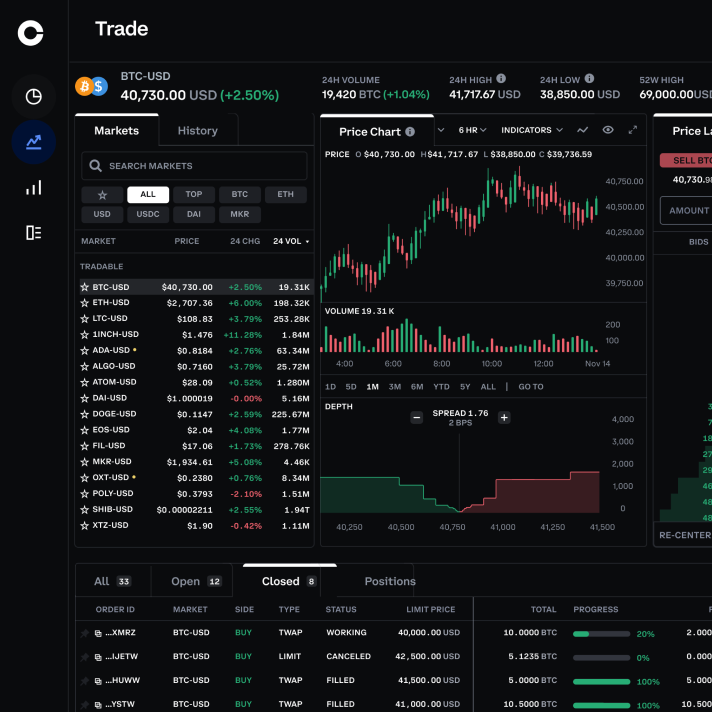This screenshot has height=712, width=712.
Task: Show Closed 8 orders tab
Action: coord(289,581)
